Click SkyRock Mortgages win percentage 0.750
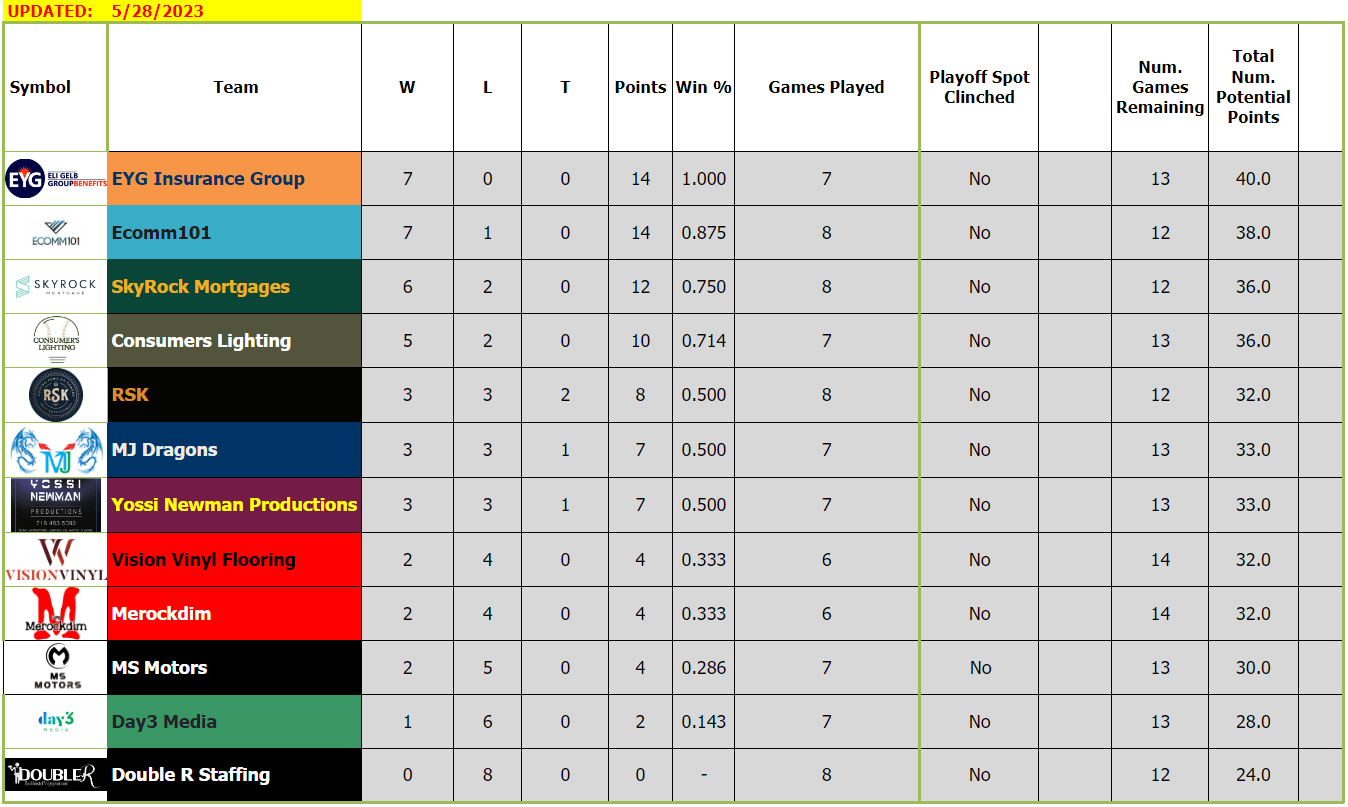Screen dimensions: 1348x807 704,287
